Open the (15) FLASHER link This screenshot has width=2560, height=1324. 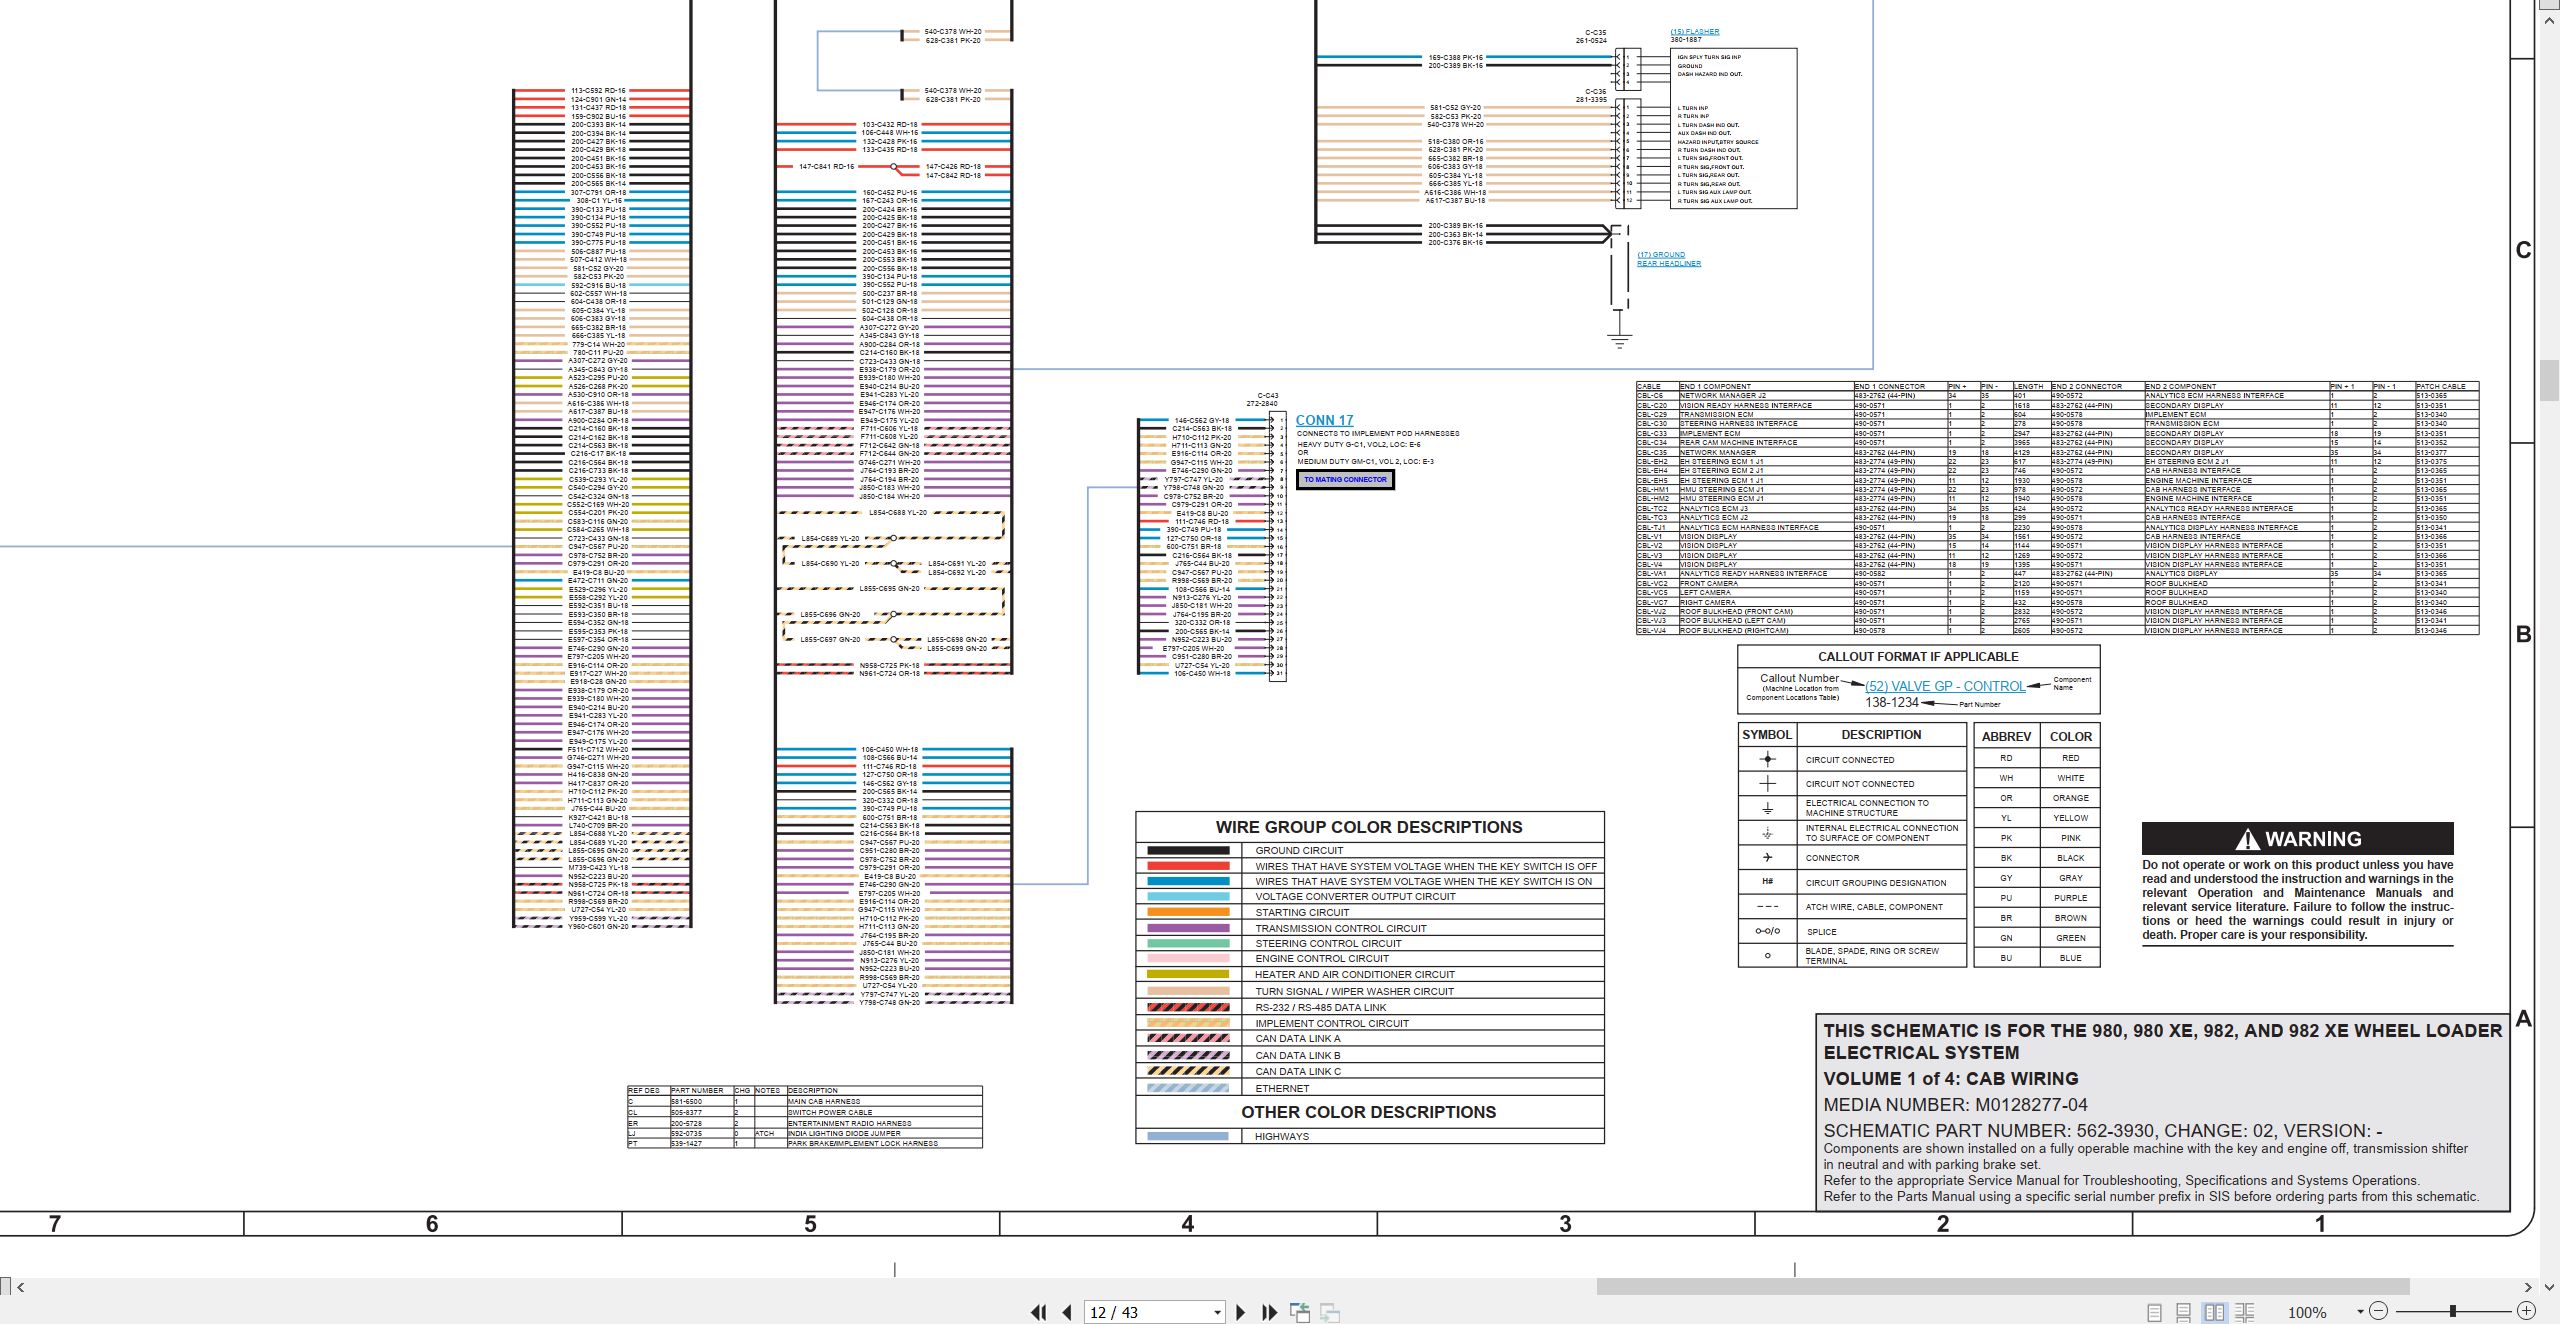[1695, 32]
